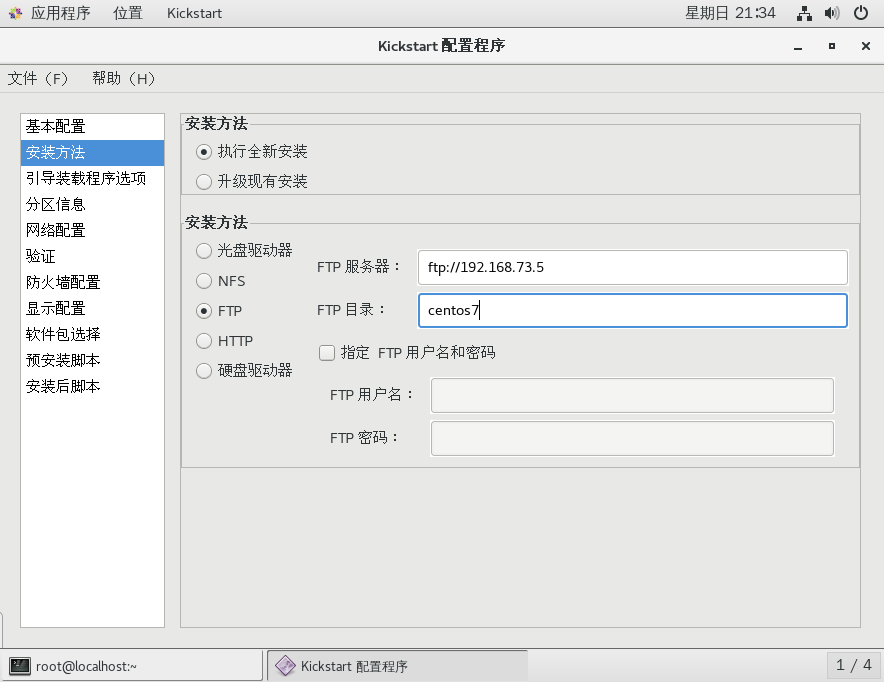This screenshot has height=682, width=884.
Task: Click the Kickstart diamond icon in taskbar
Action: click(285, 666)
